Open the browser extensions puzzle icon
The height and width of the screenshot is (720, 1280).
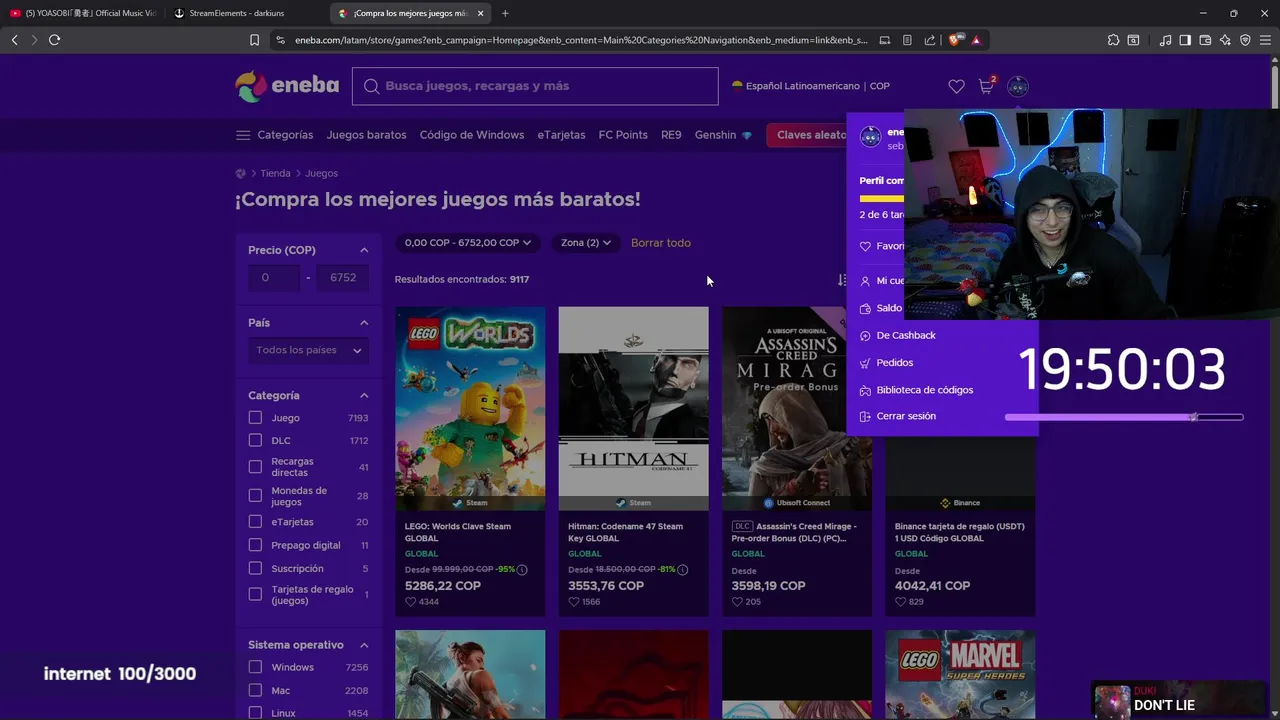(1113, 40)
